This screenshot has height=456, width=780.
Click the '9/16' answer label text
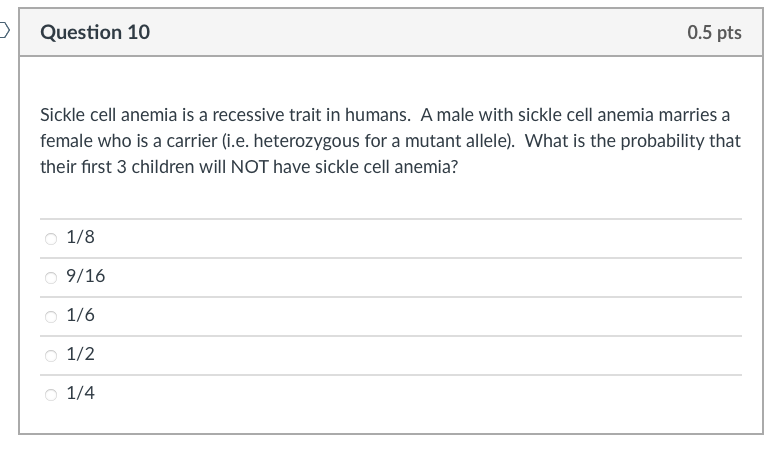(x=86, y=276)
